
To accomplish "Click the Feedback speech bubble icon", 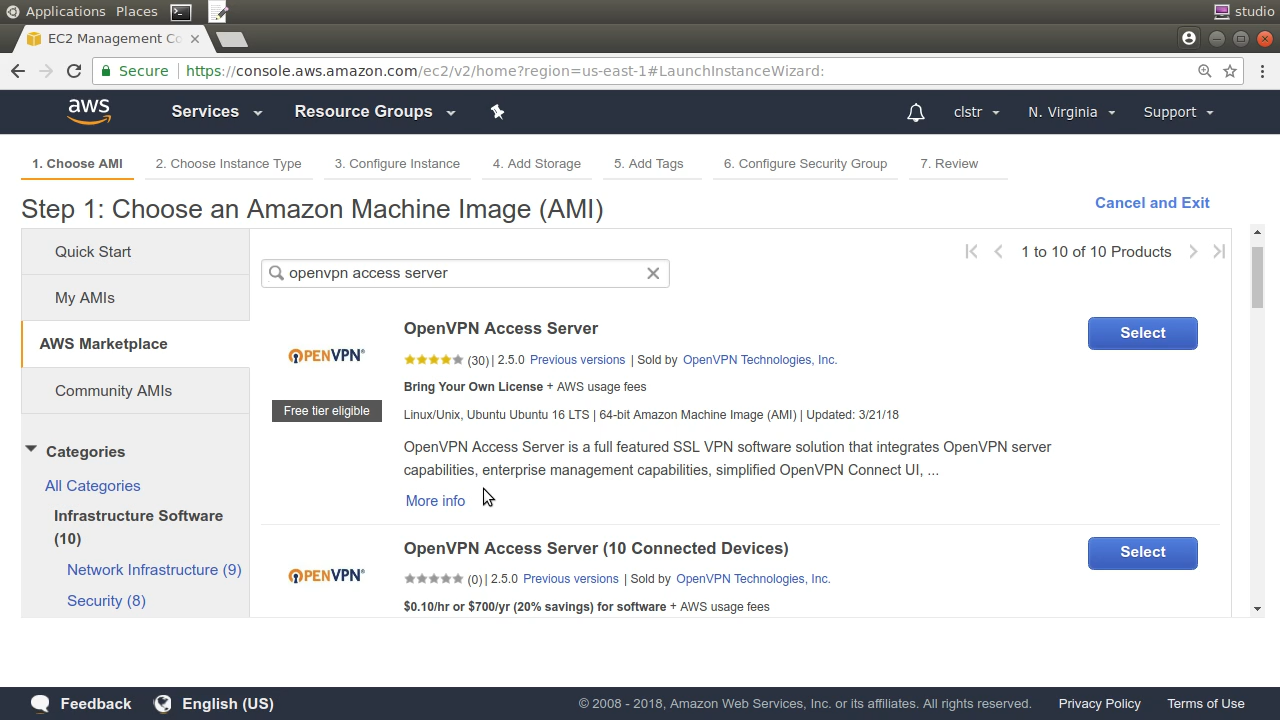I will 39,704.
